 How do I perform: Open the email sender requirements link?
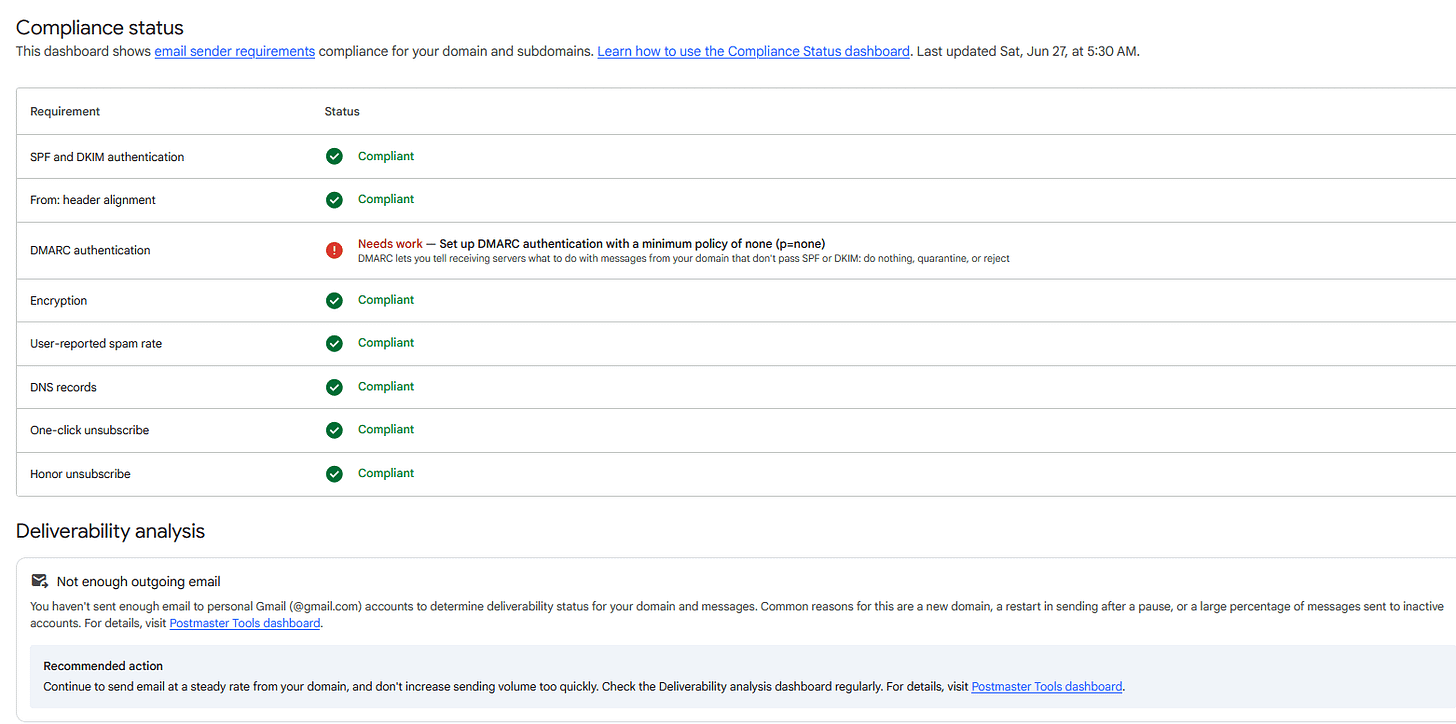point(235,51)
